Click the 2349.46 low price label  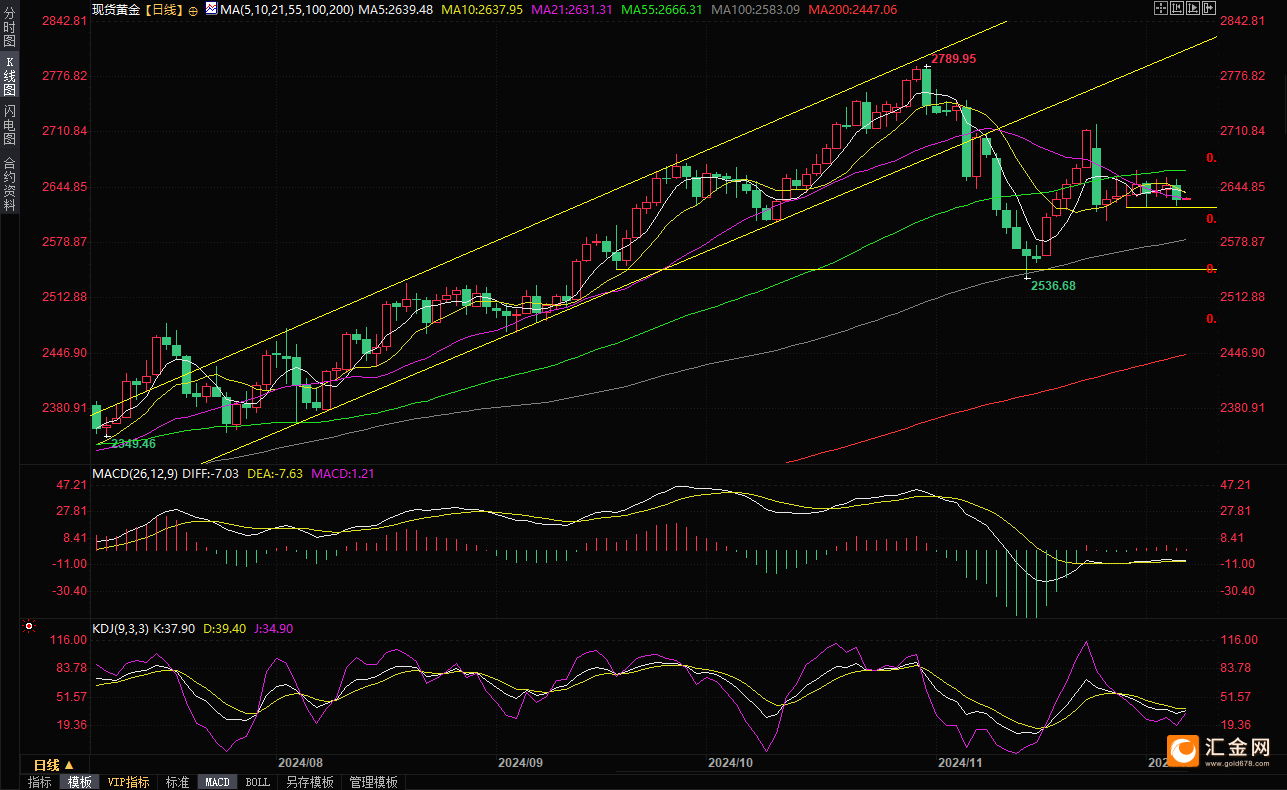(x=133, y=443)
